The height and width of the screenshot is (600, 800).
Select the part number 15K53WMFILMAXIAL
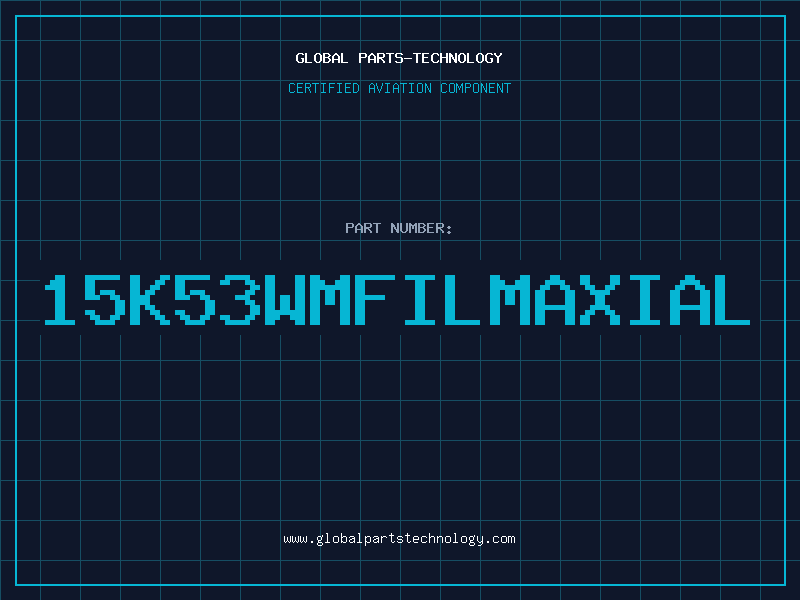pos(397,300)
